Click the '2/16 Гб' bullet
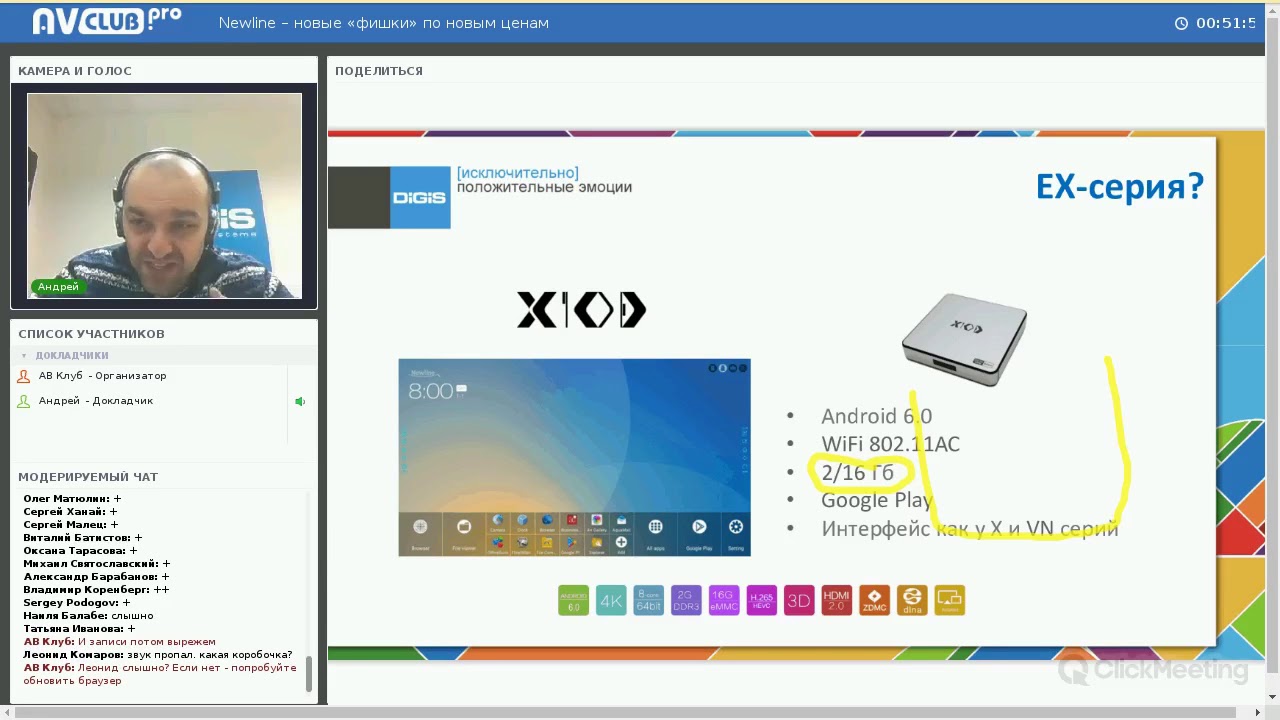This screenshot has width=1280, height=720. click(x=858, y=472)
